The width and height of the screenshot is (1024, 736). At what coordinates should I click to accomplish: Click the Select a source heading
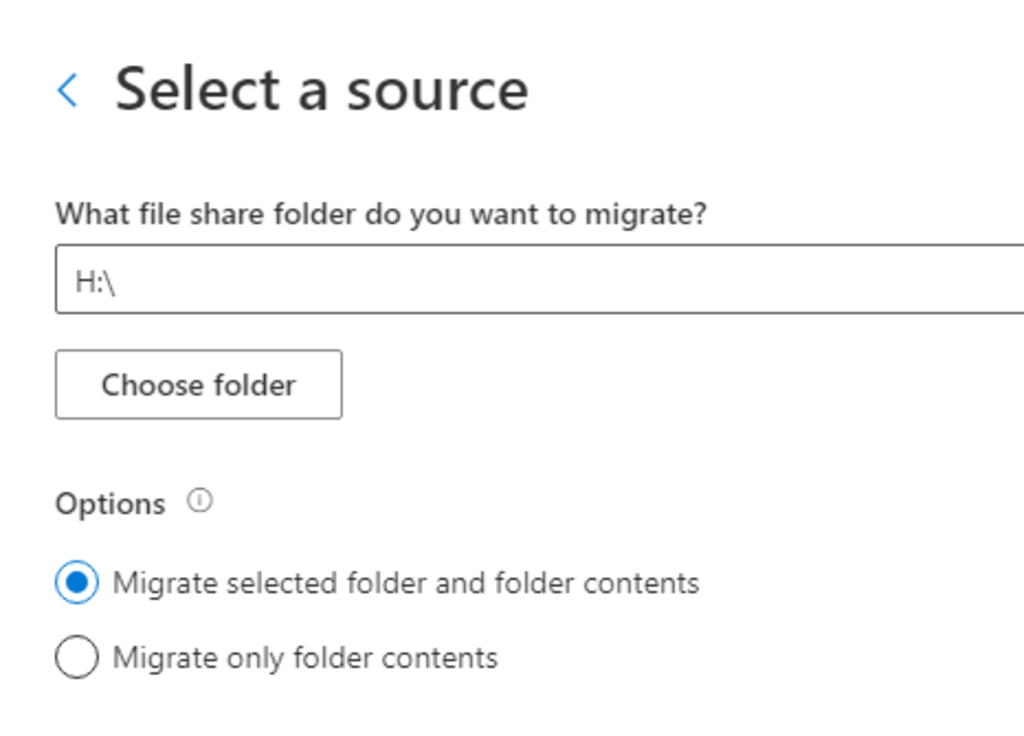tap(322, 89)
